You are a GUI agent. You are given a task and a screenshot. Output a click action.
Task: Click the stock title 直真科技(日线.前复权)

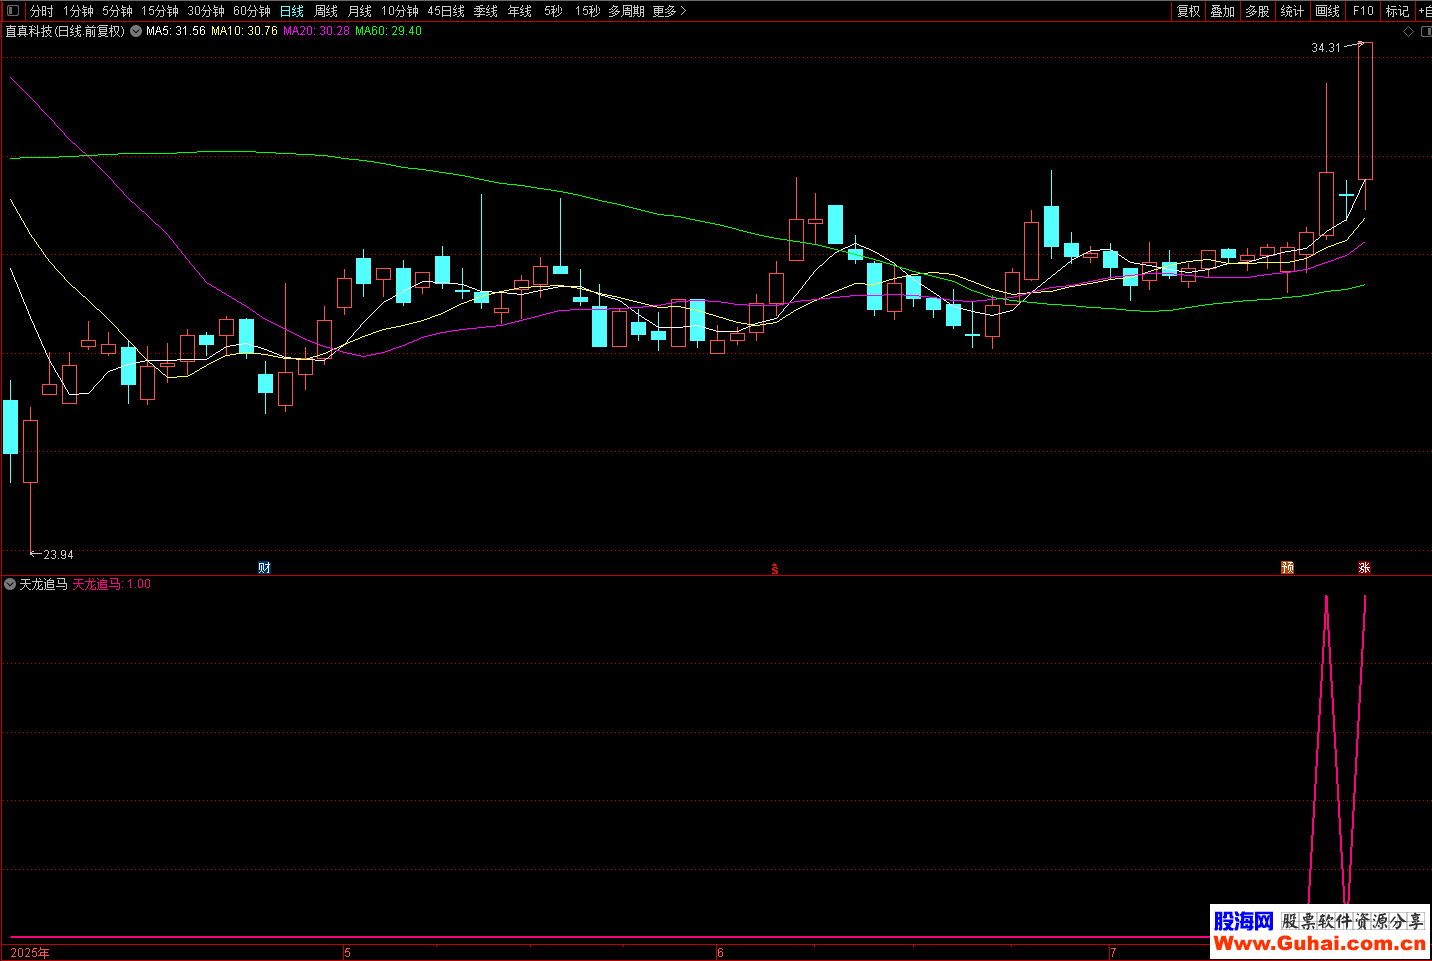coord(65,31)
